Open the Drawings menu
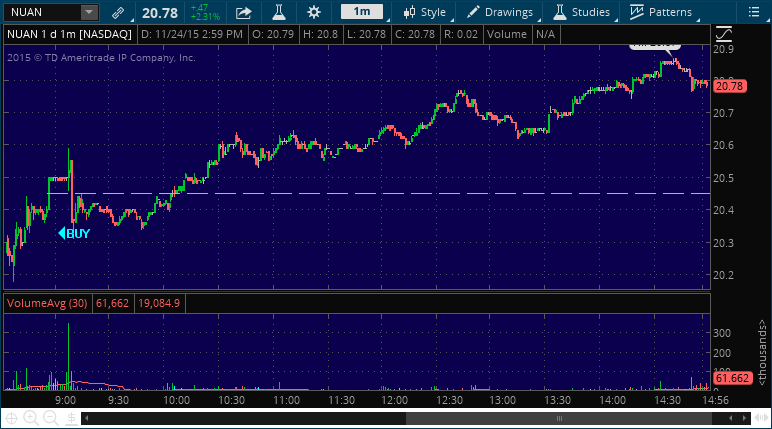The width and height of the screenshot is (772, 429). [x=499, y=12]
